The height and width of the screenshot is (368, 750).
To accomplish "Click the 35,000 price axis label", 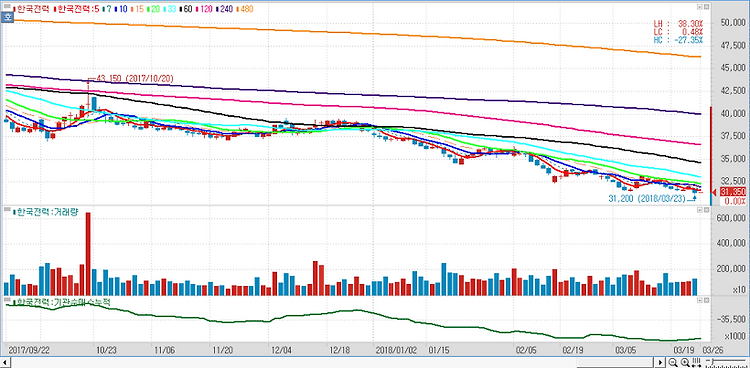I will [732, 159].
